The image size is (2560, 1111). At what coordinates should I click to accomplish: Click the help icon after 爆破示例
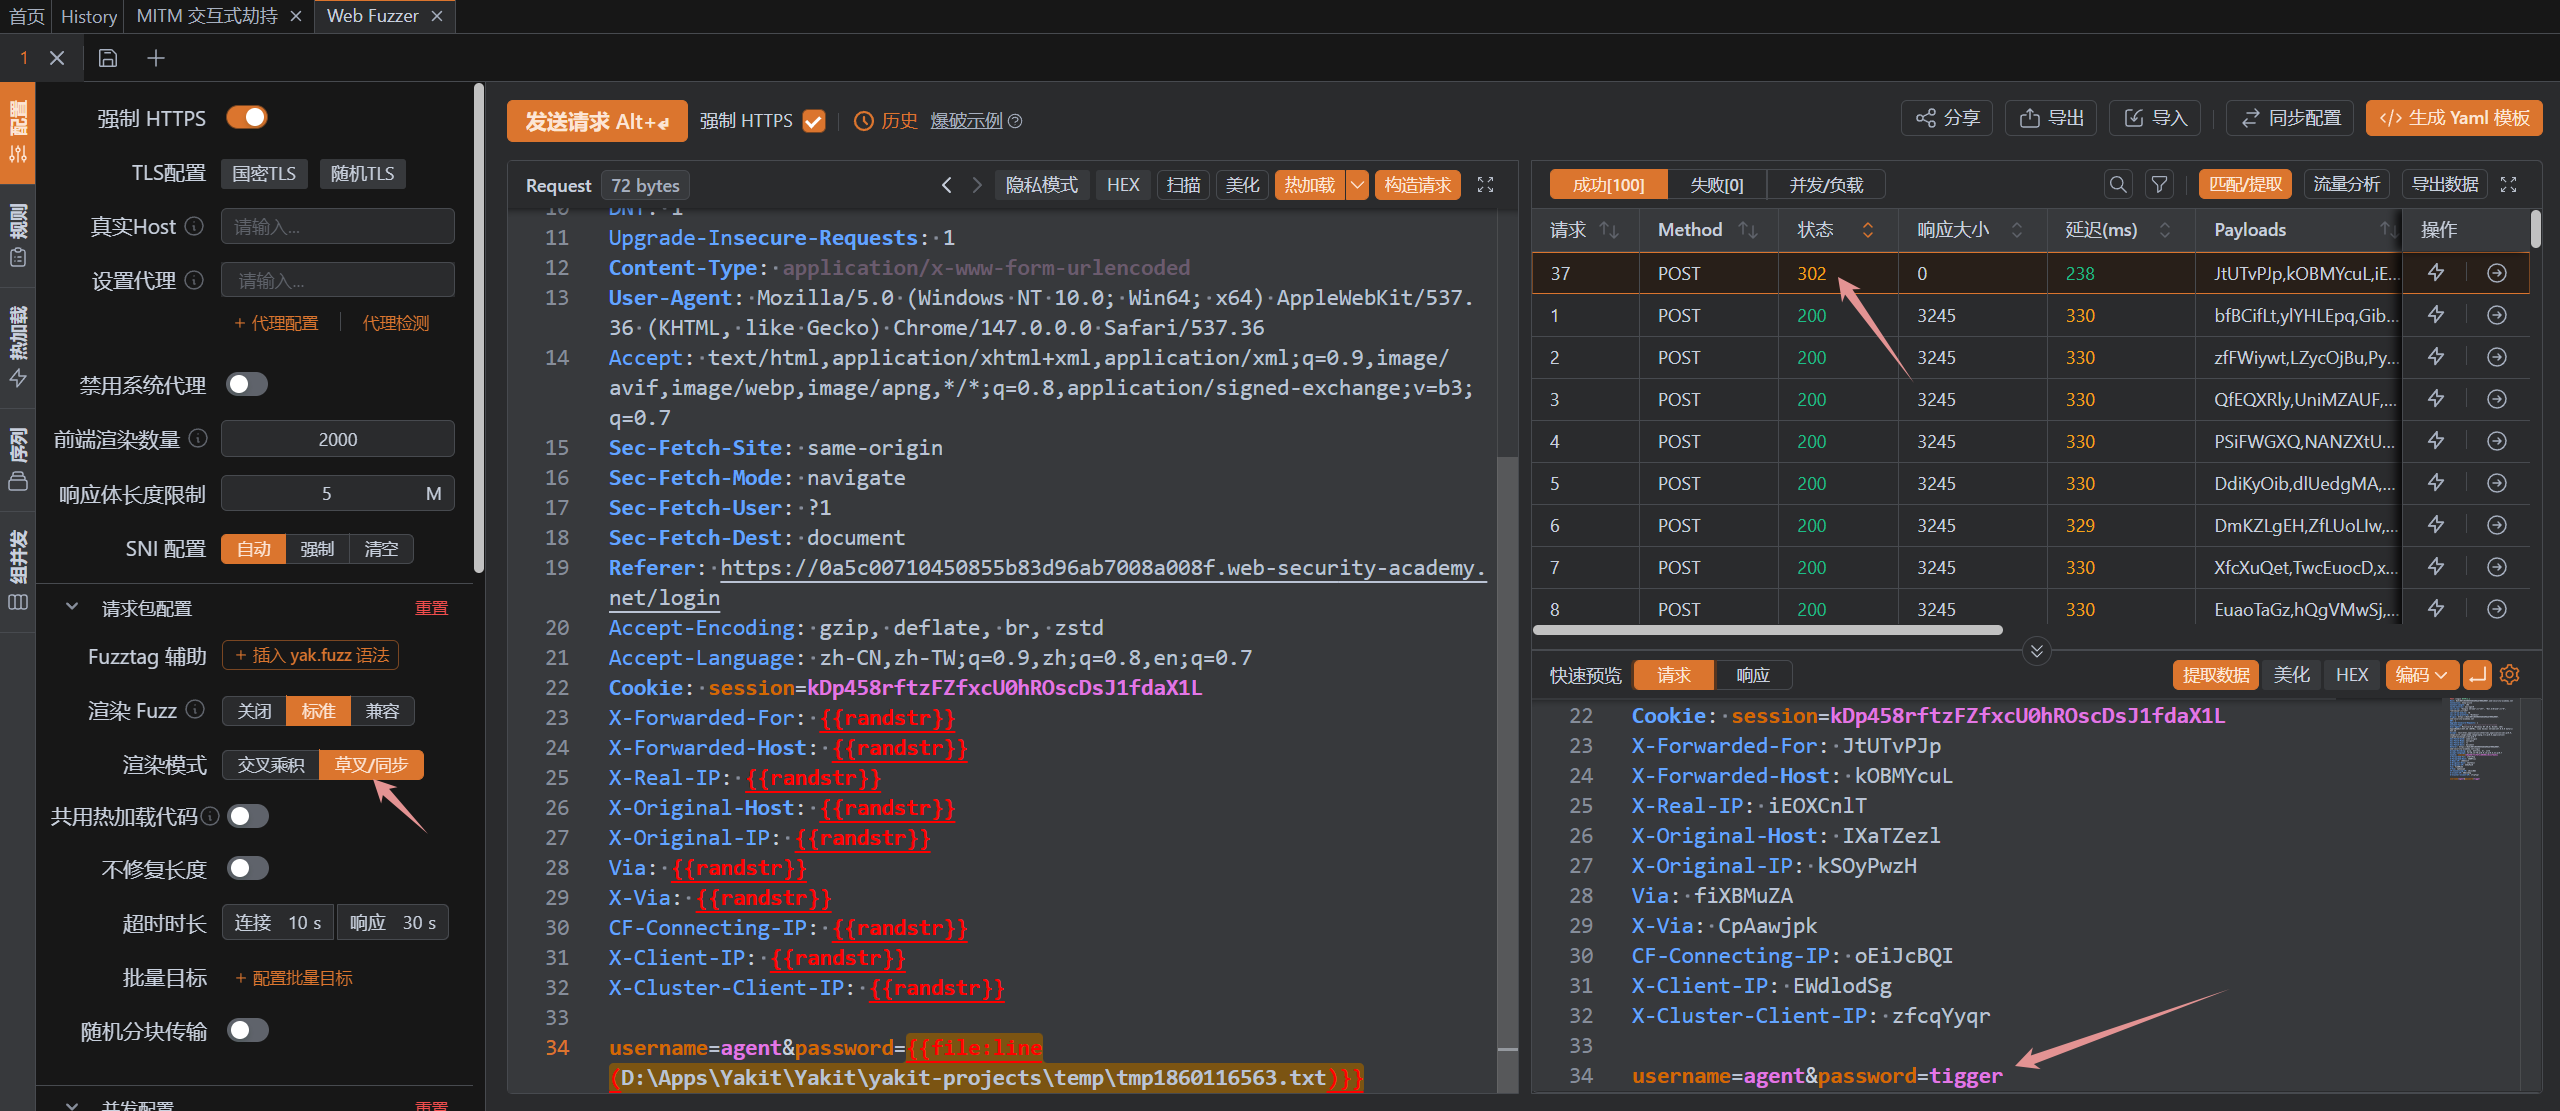(1015, 121)
